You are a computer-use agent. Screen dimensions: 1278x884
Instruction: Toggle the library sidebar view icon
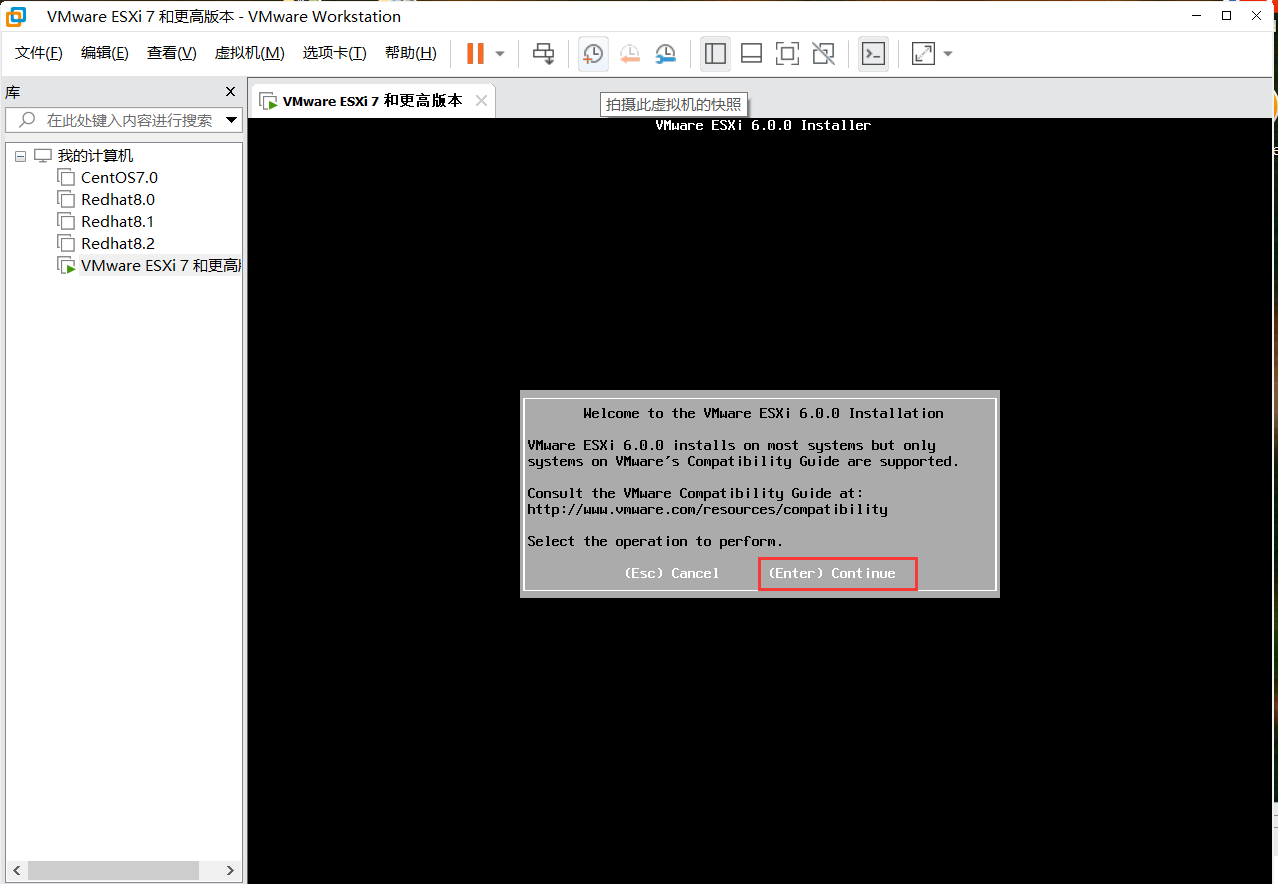[x=715, y=54]
